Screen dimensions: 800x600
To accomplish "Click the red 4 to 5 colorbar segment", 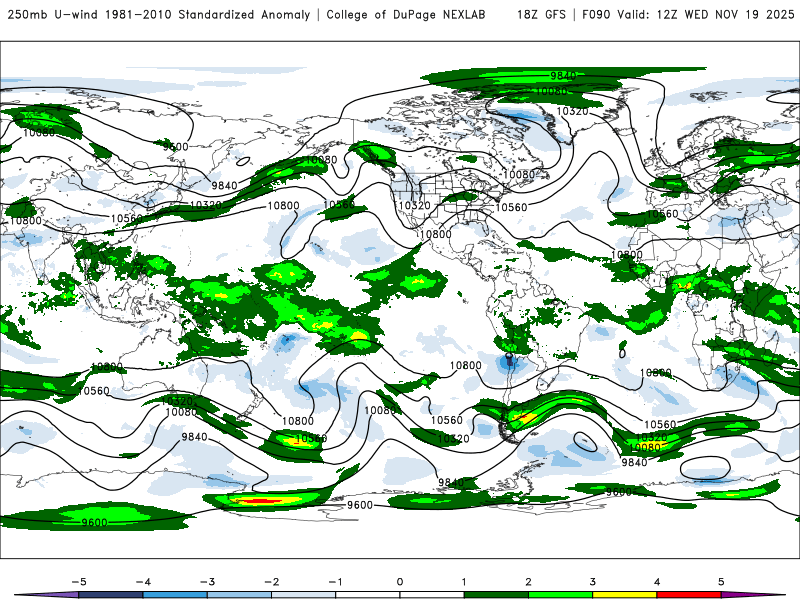I will tap(688, 595).
